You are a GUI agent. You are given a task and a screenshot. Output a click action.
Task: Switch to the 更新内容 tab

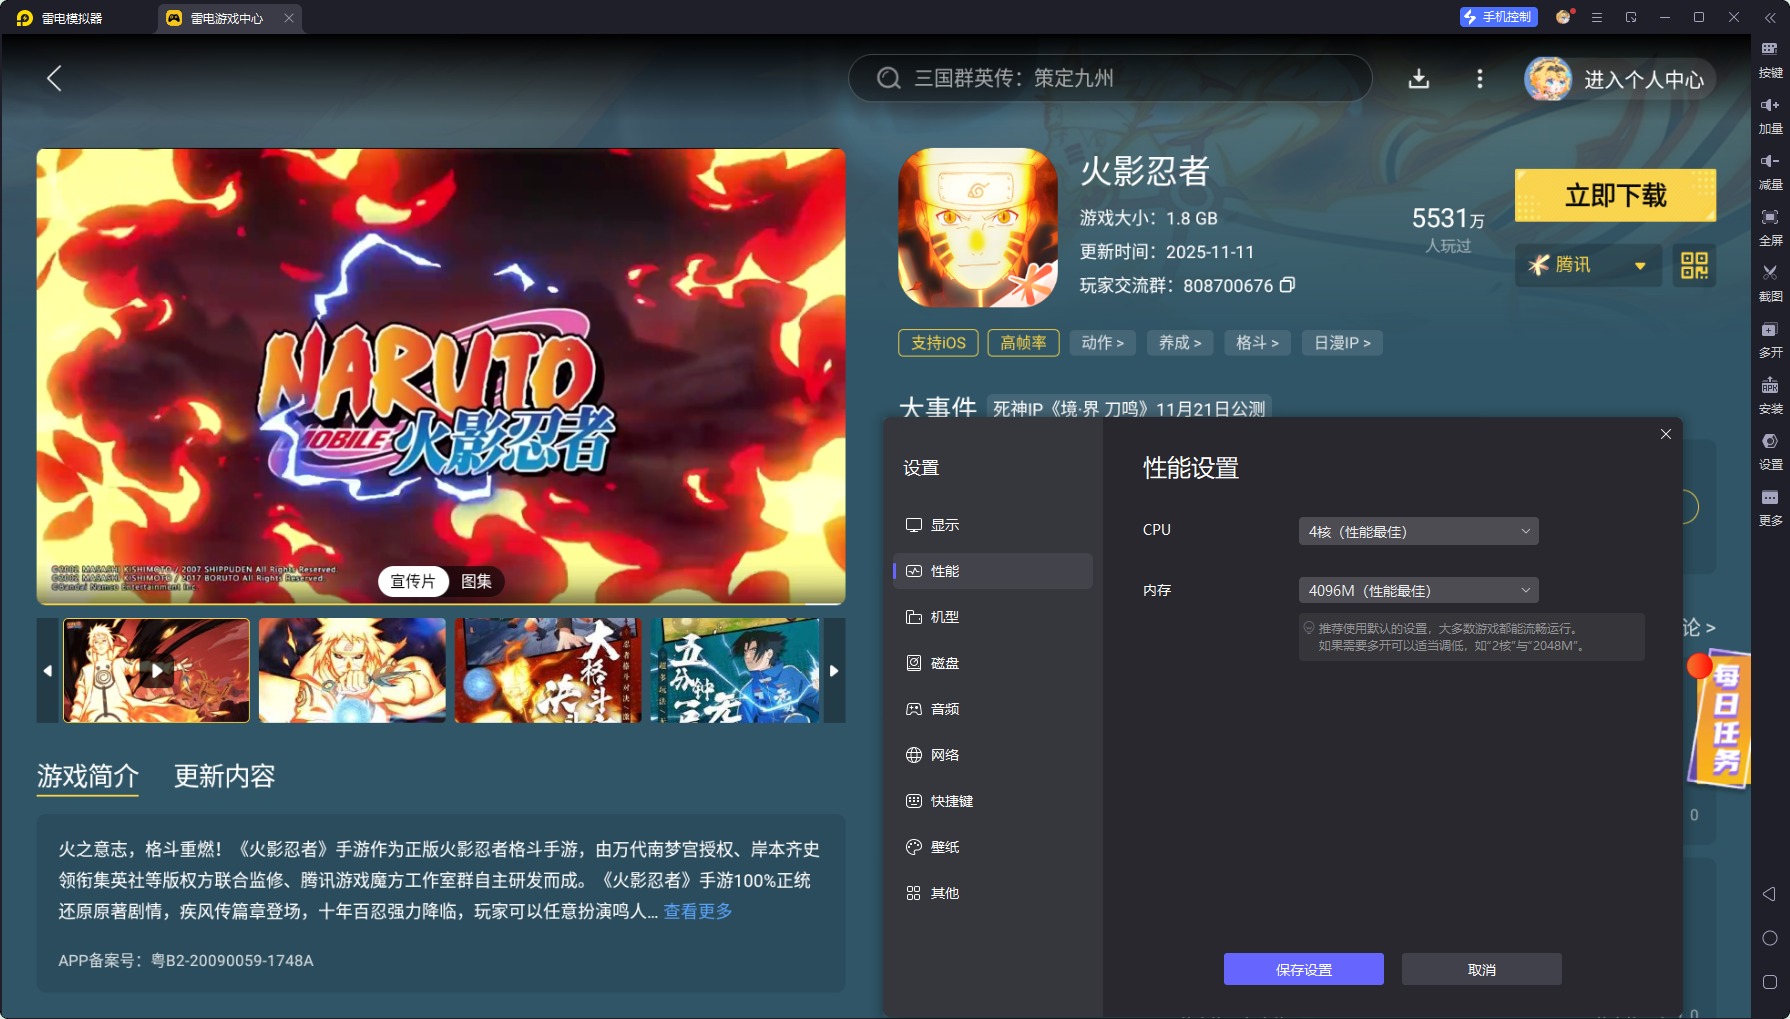(225, 776)
